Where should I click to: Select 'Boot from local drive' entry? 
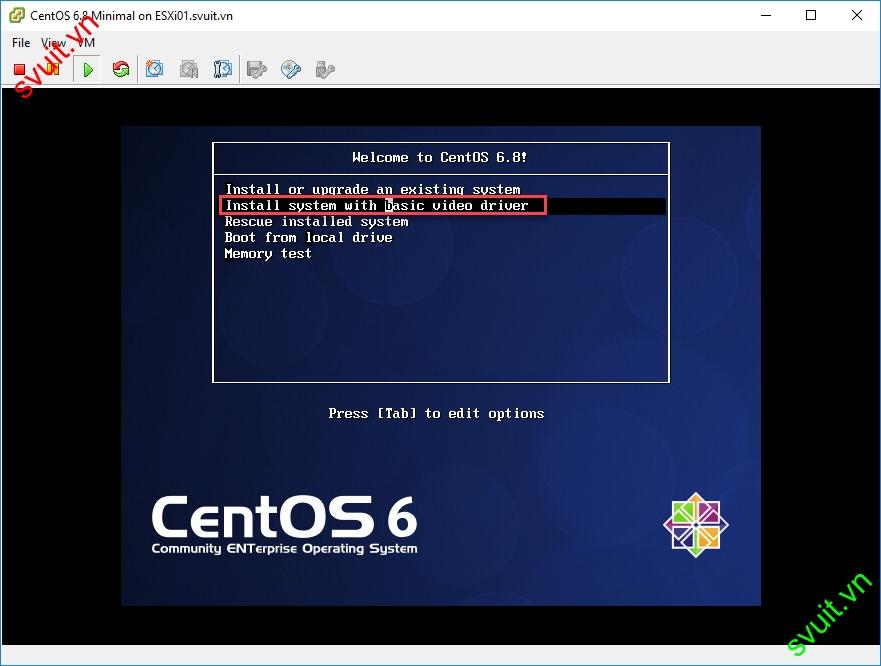308,237
